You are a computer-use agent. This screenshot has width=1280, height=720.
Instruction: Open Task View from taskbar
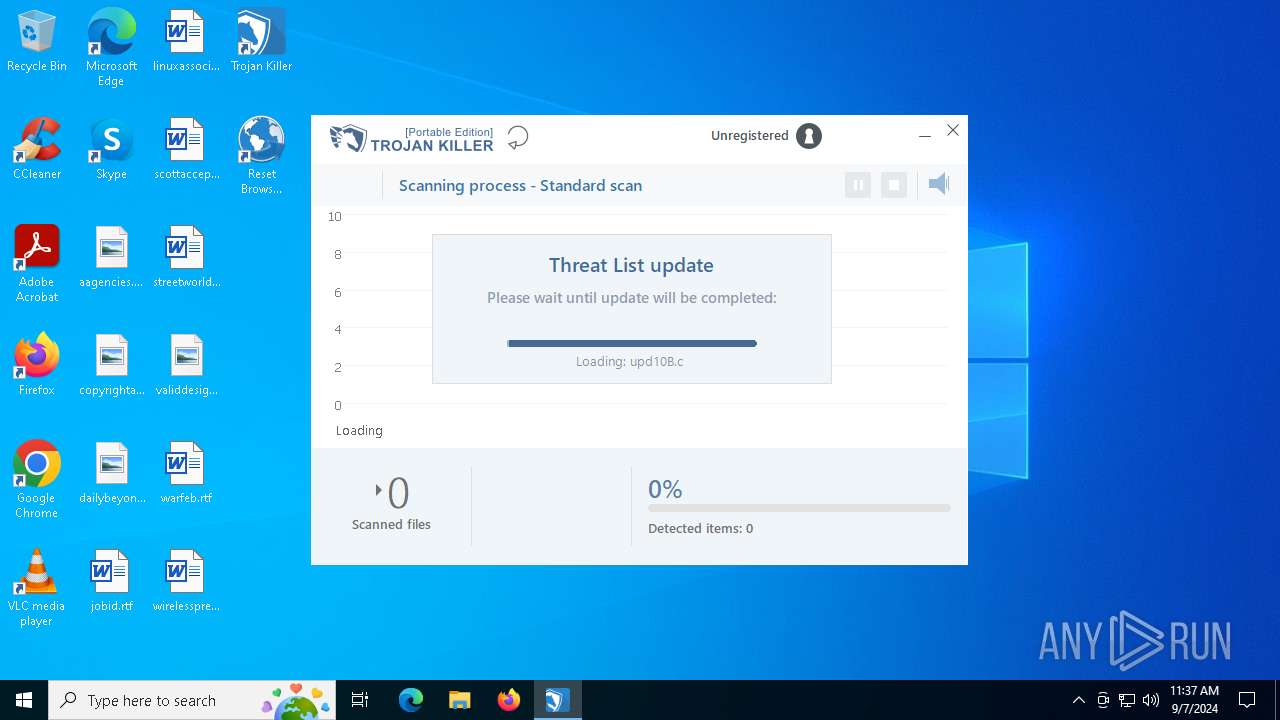[360, 700]
